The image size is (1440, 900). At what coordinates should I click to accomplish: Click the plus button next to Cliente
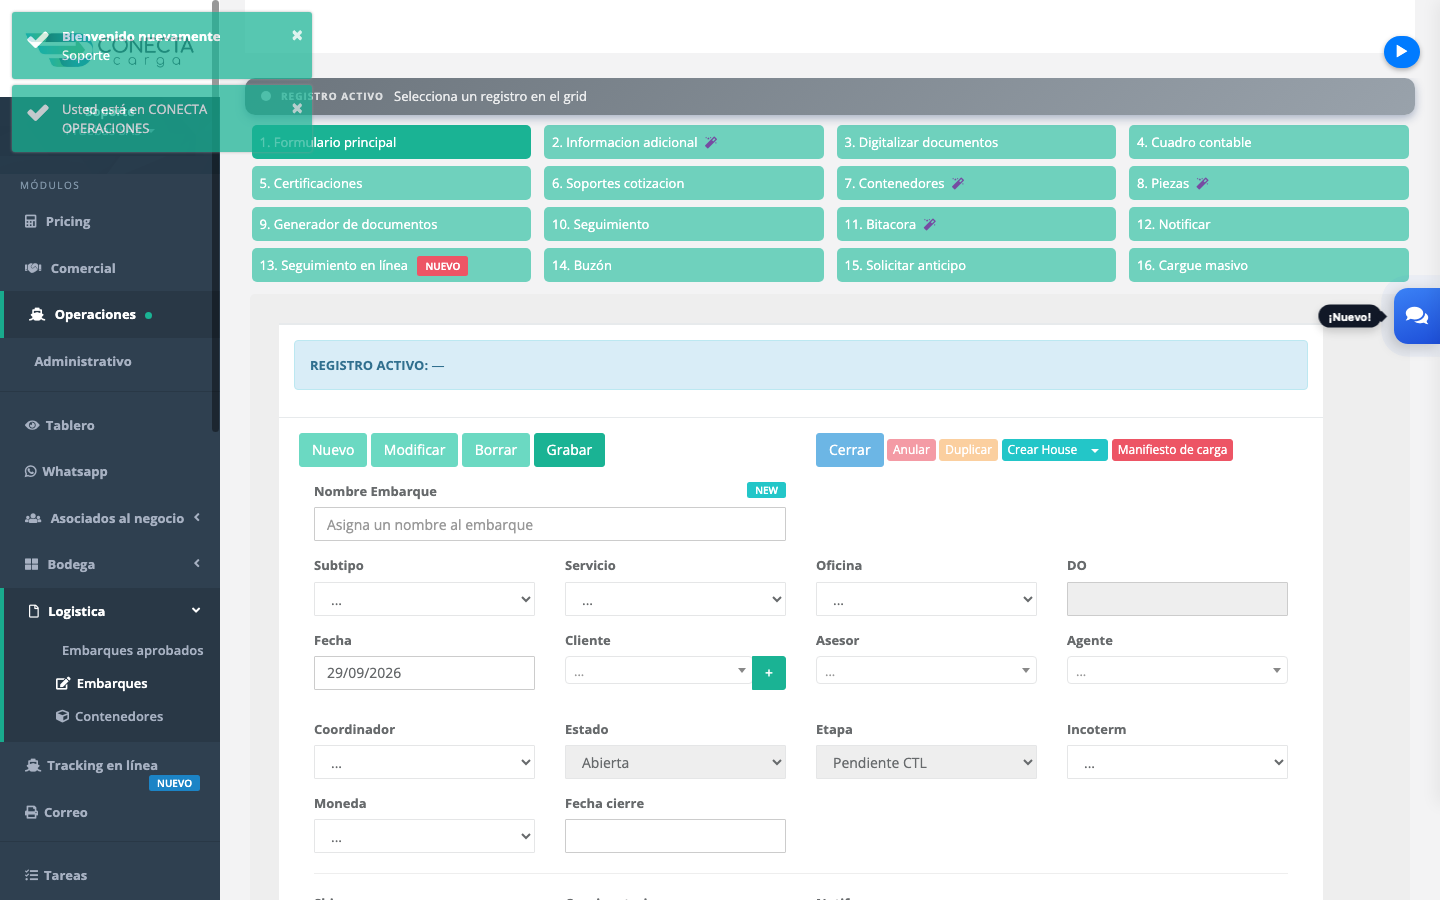769,673
